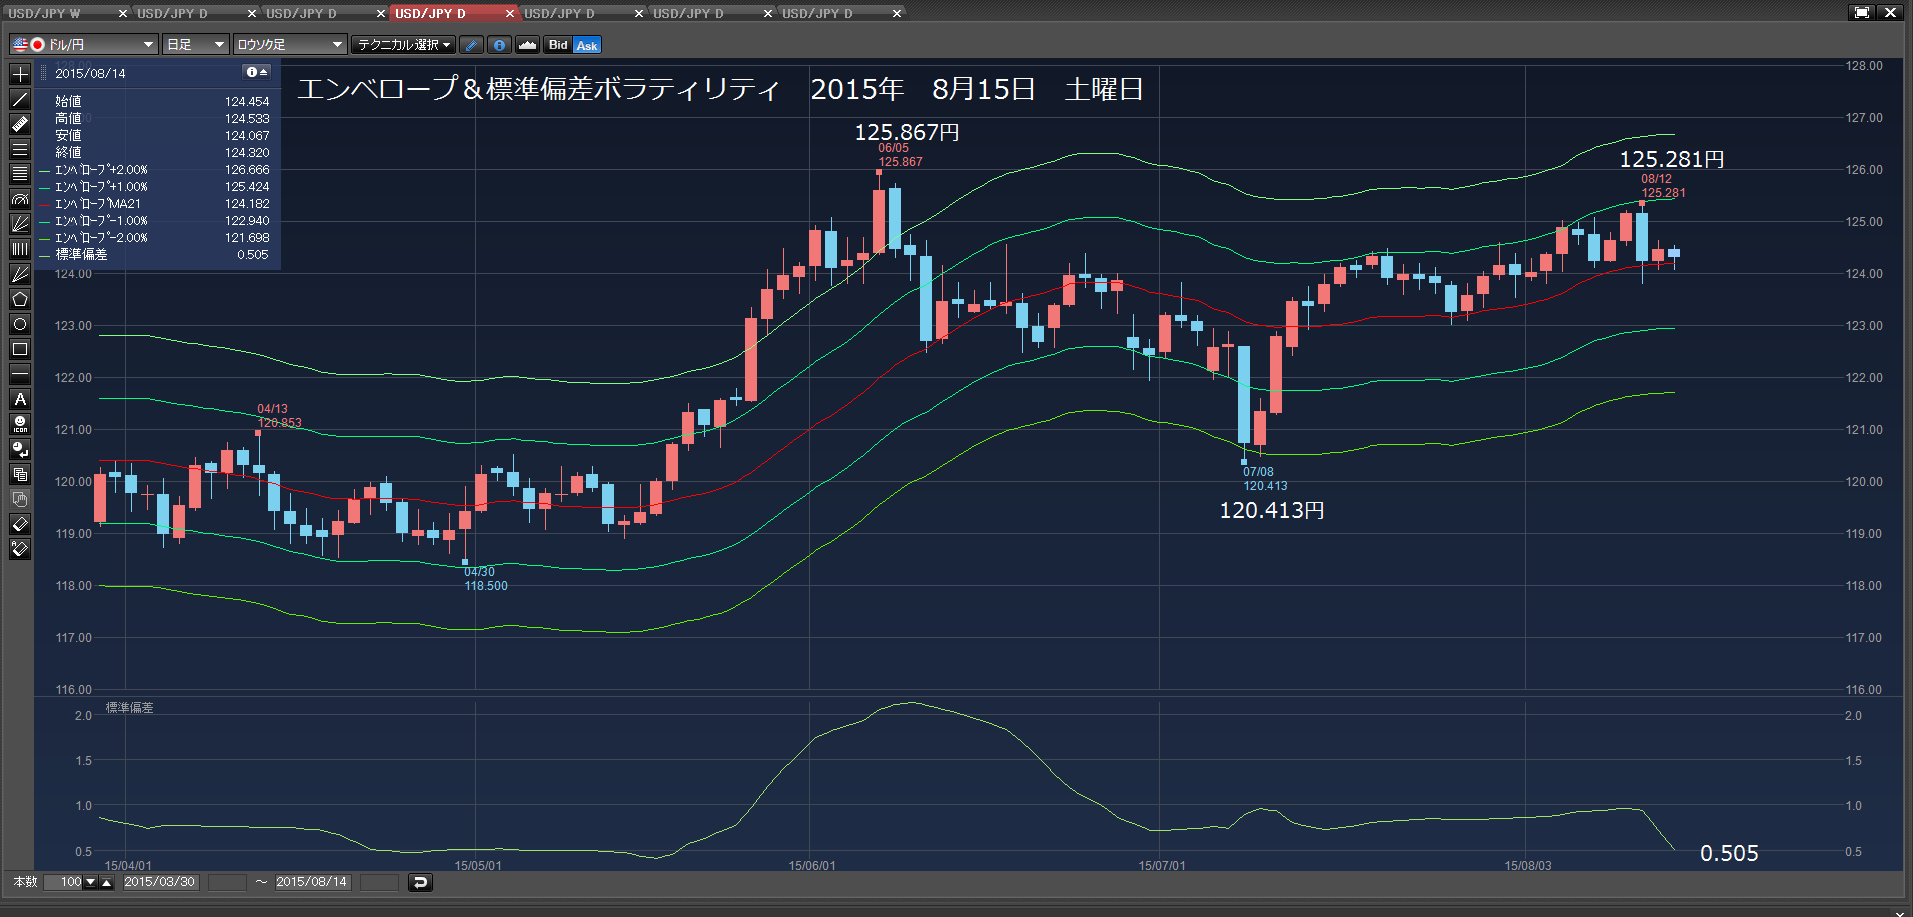Image resolution: width=1913 pixels, height=917 pixels.
Task: Click the return arrow reset button
Action: point(421,882)
